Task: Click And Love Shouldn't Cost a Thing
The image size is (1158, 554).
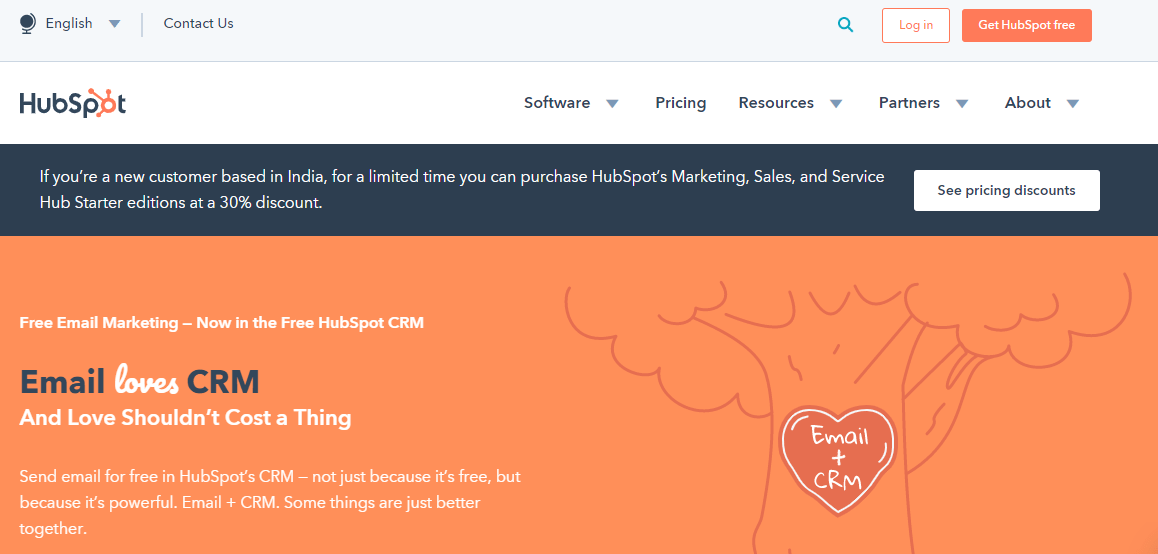Action: click(x=185, y=418)
